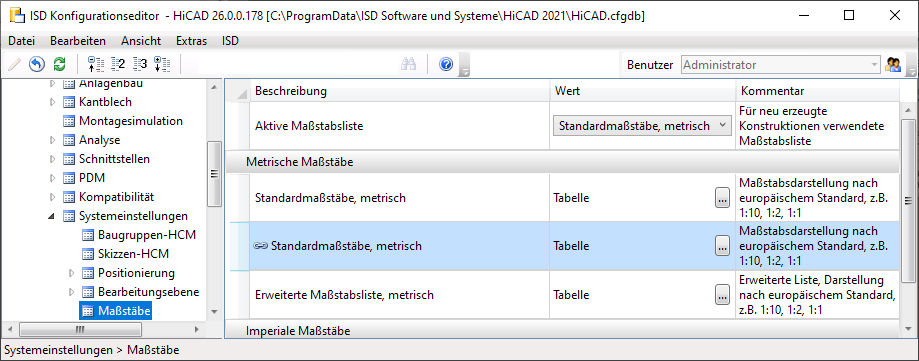Screen dimensions: 919x361
Task: Click the blue undo arrow icon
Action: [37, 64]
